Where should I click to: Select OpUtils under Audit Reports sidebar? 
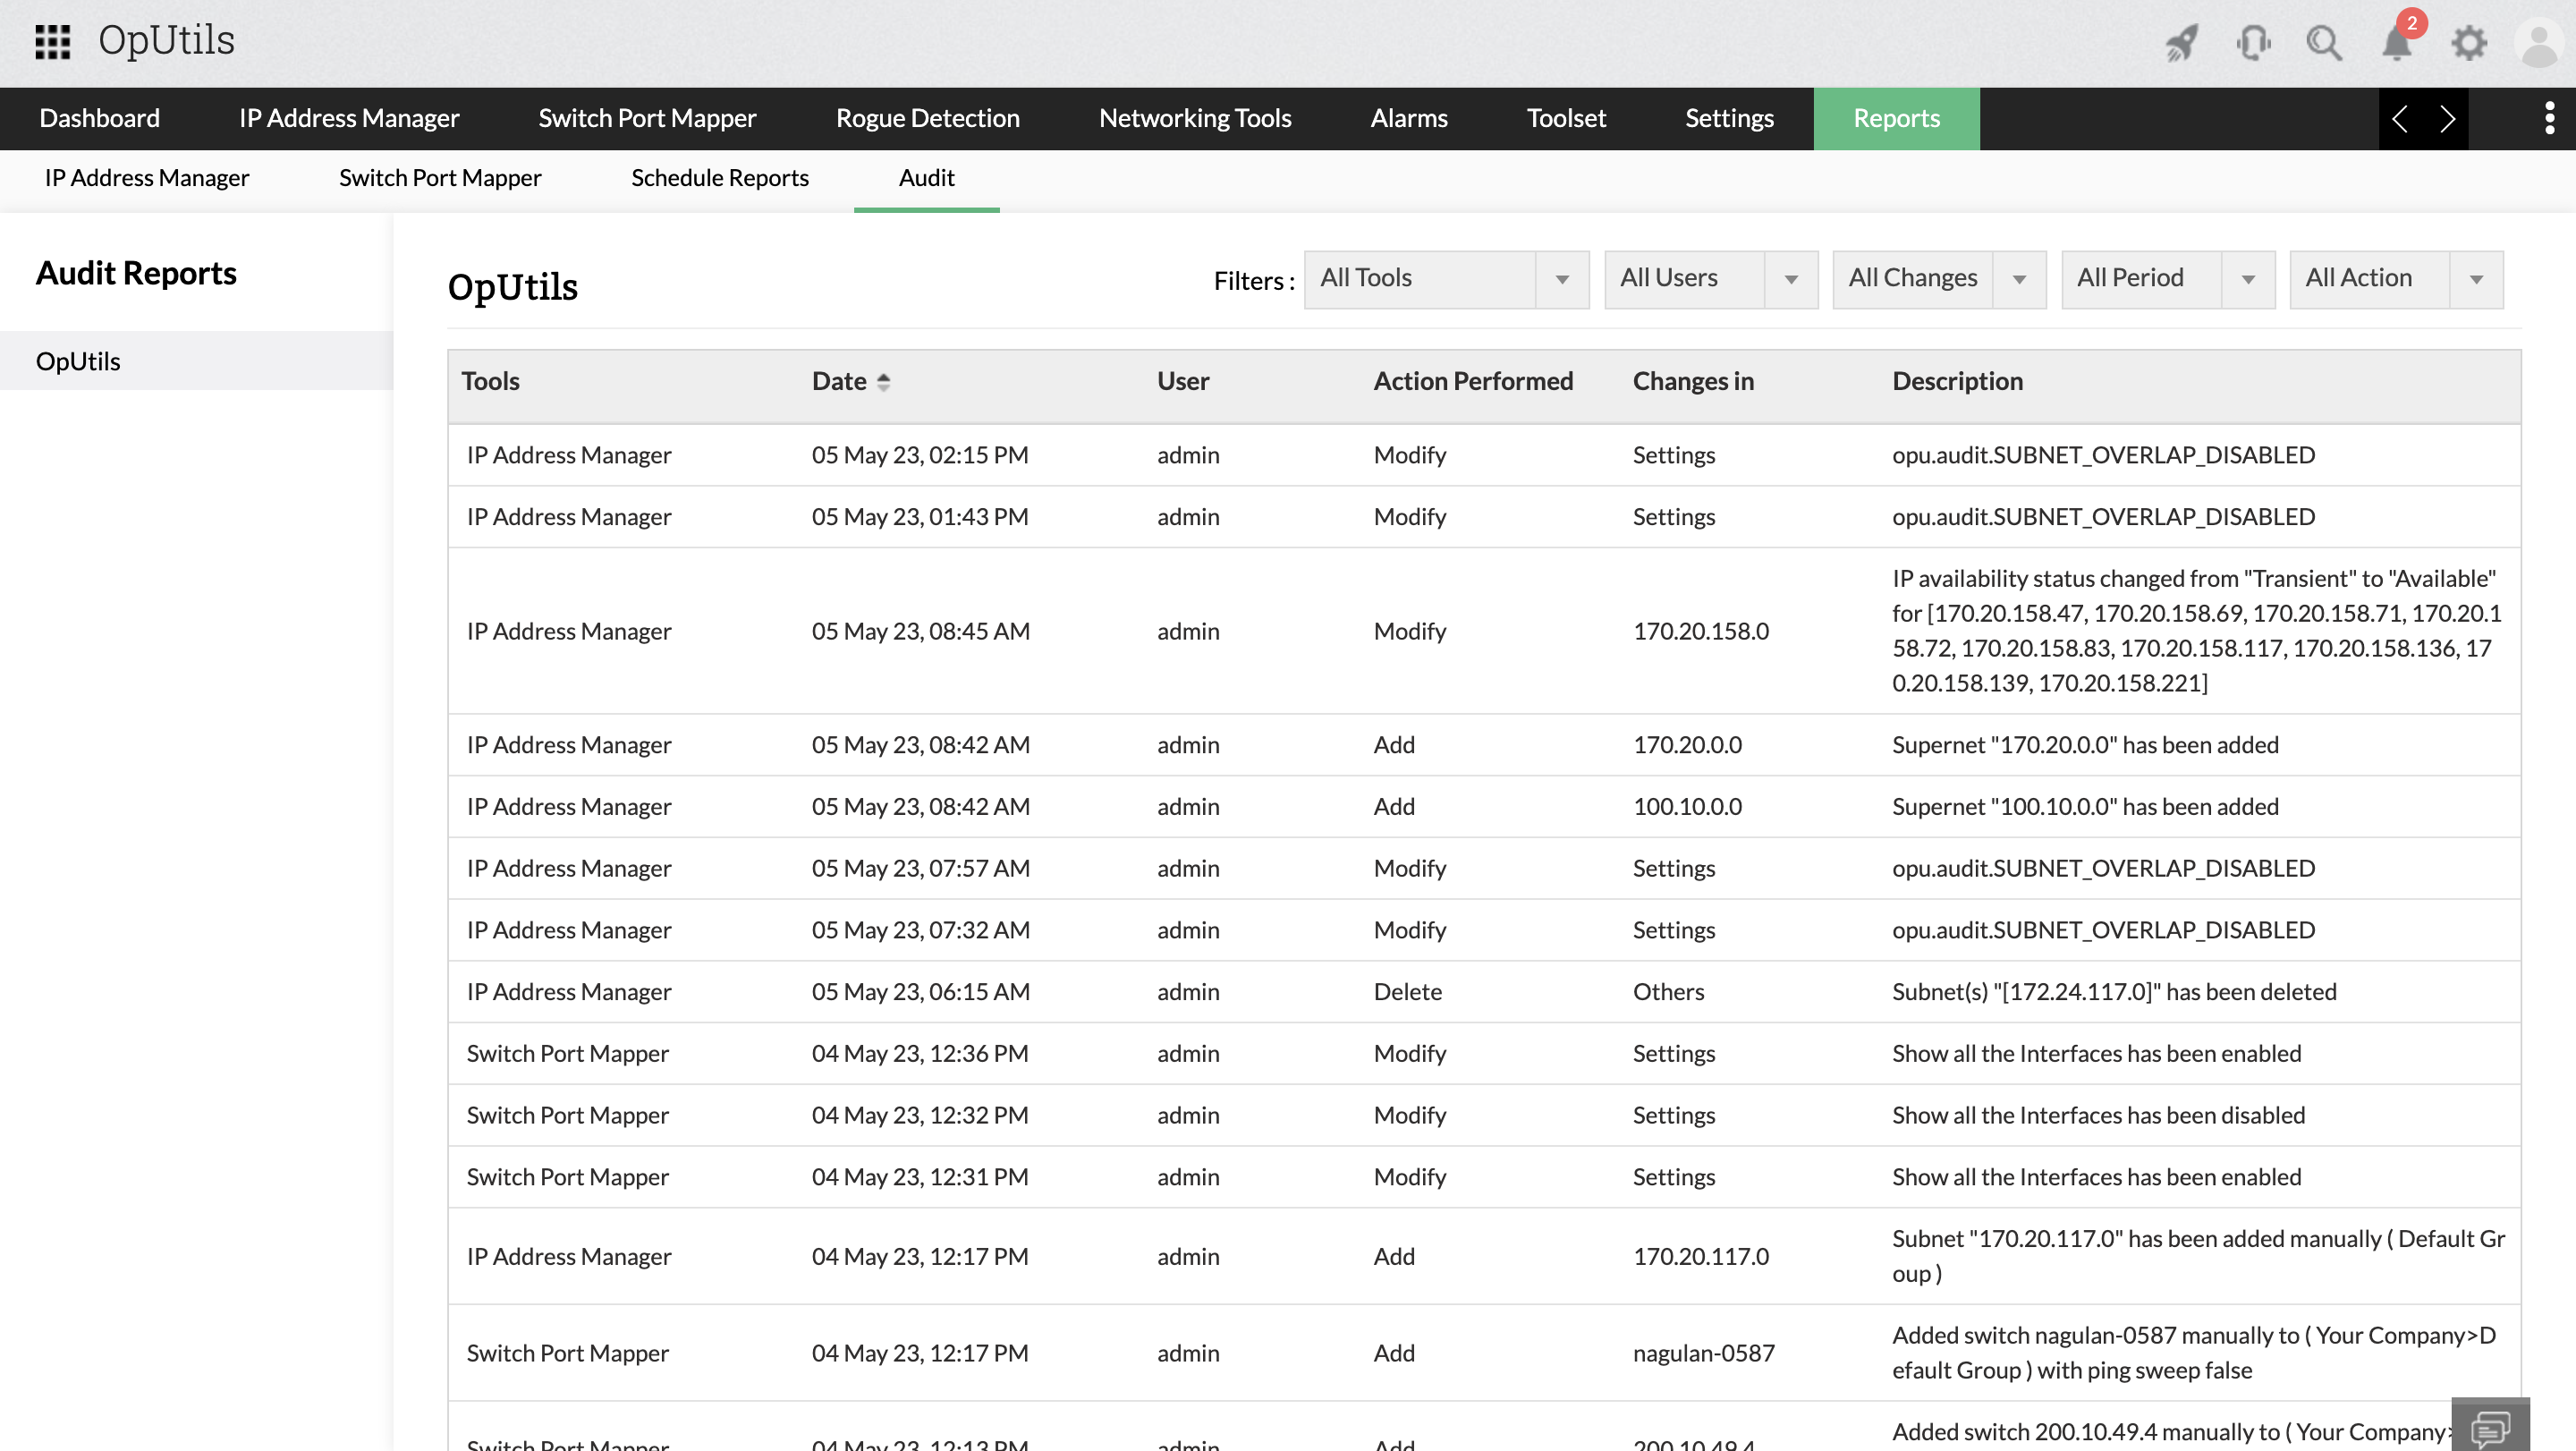click(78, 360)
